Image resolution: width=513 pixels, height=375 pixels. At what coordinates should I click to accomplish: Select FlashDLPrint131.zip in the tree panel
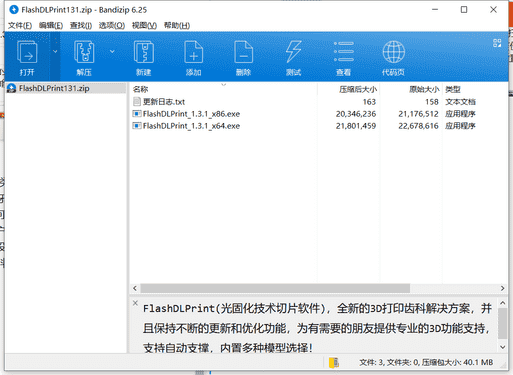pyautogui.click(x=66, y=88)
